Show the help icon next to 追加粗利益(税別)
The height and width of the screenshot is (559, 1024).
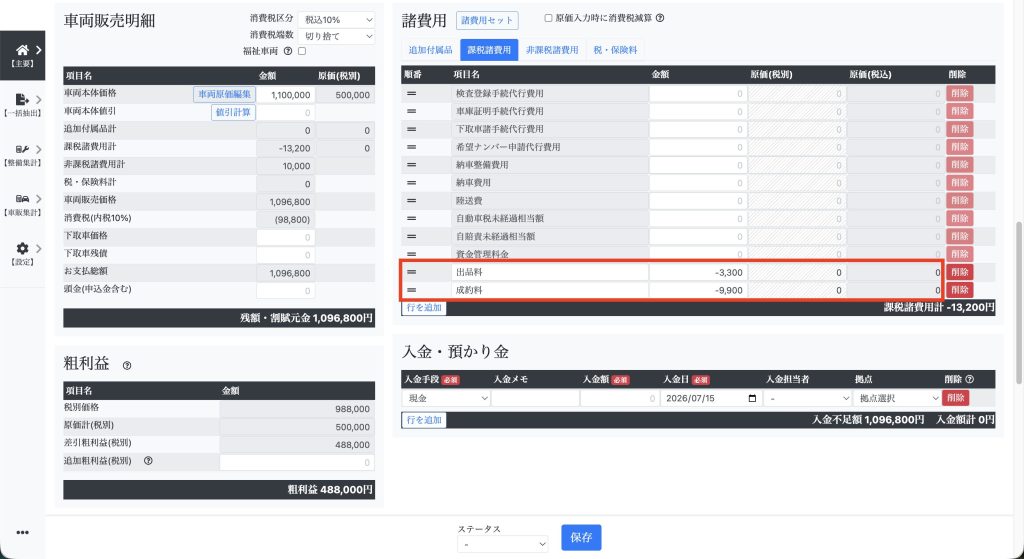(x=148, y=460)
